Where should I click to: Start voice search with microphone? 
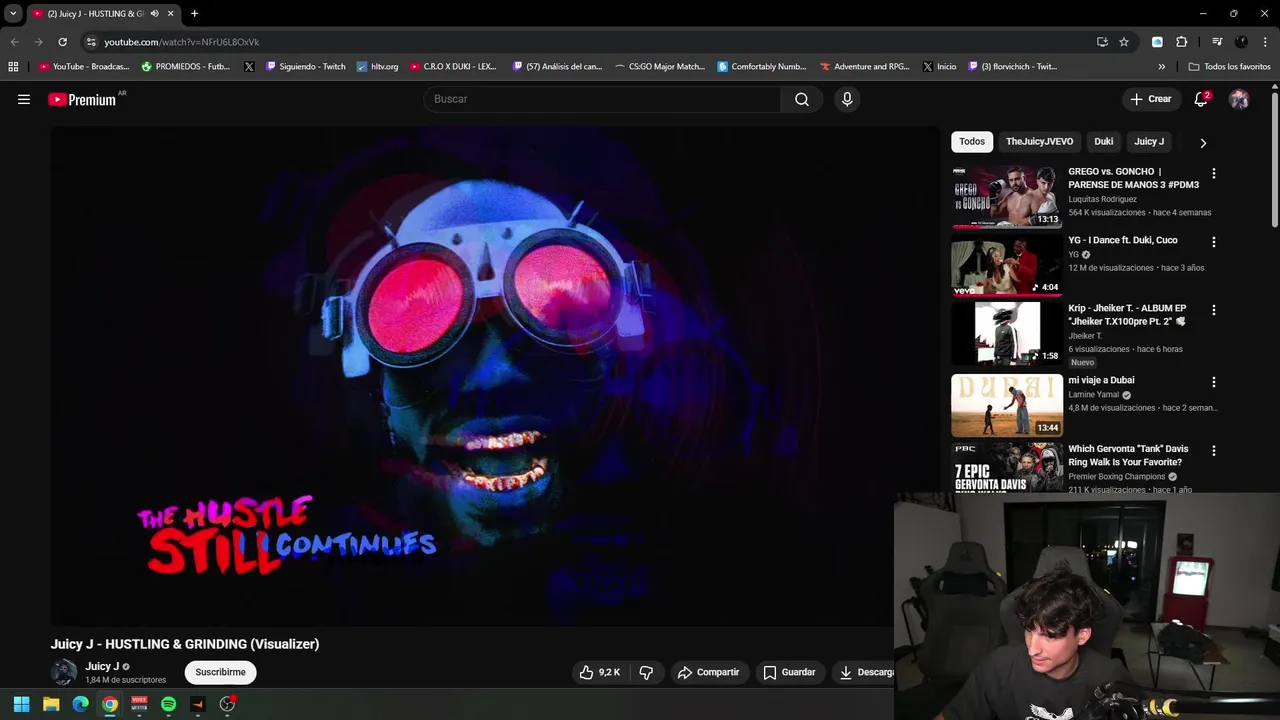pyautogui.click(x=847, y=99)
